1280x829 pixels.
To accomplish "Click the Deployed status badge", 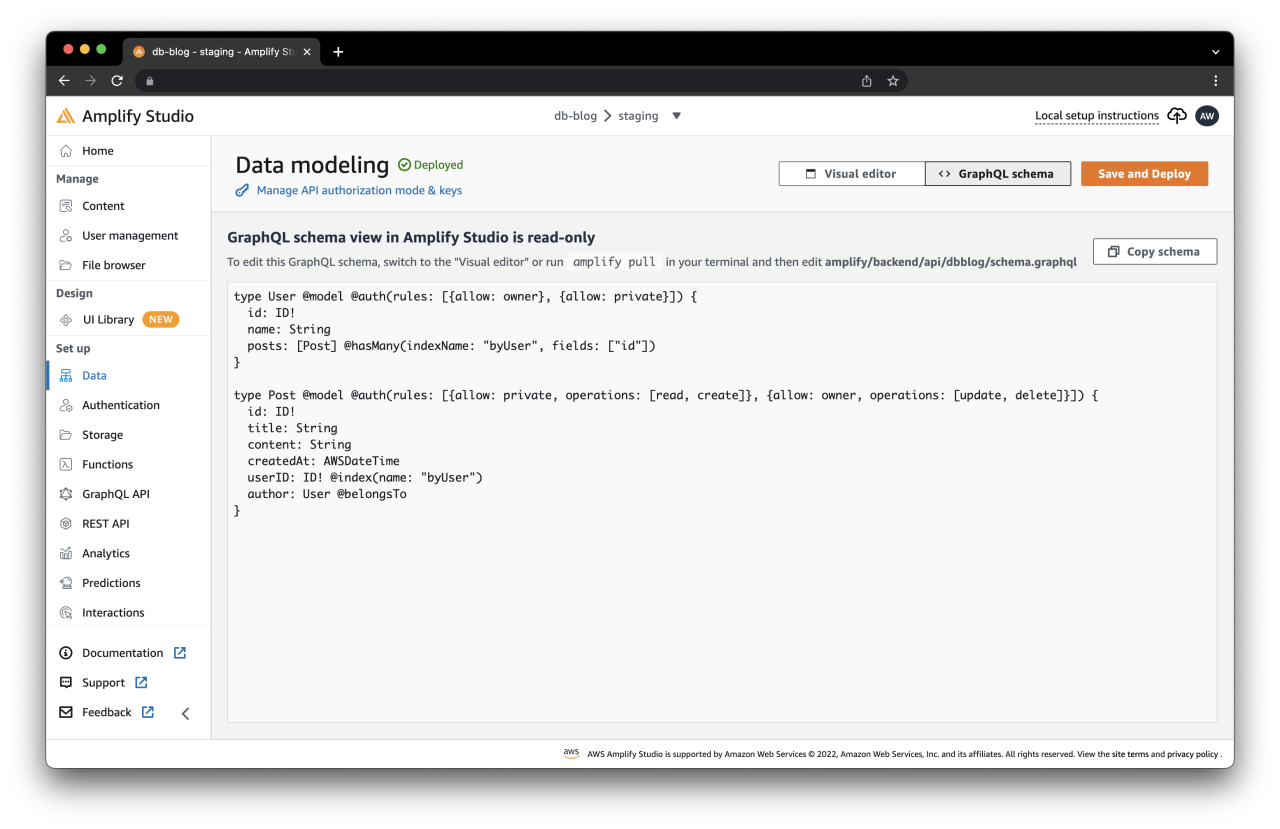I will pyautogui.click(x=431, y=165).
